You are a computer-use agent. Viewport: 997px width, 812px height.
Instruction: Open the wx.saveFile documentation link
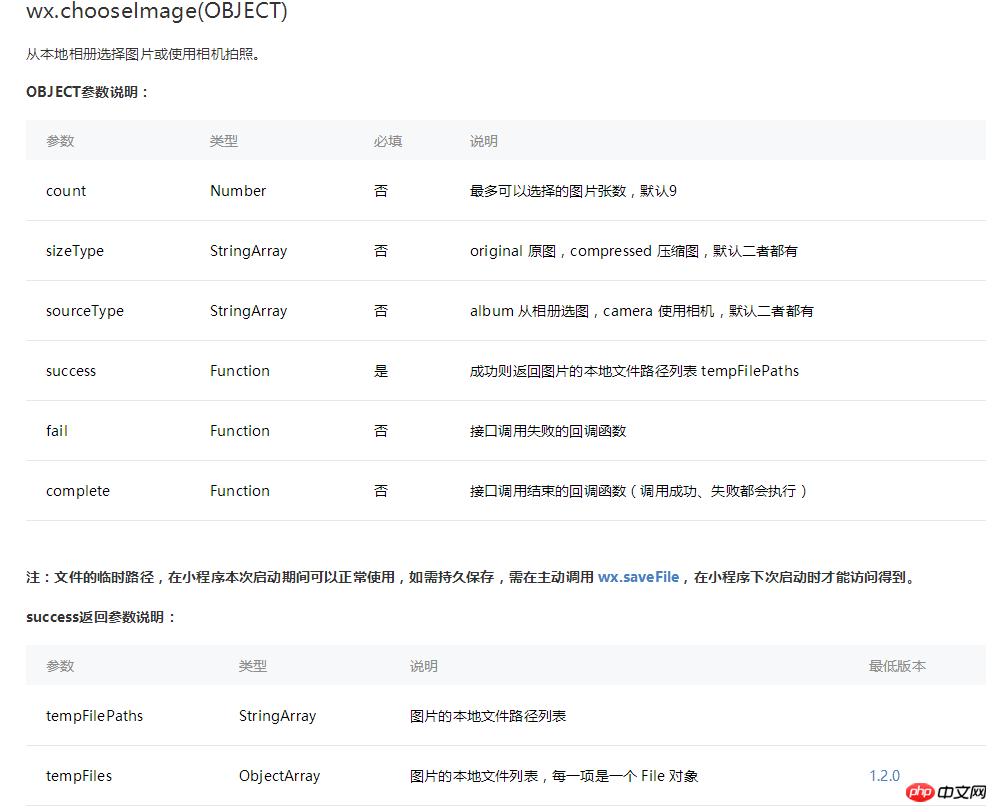coord(638,576)
